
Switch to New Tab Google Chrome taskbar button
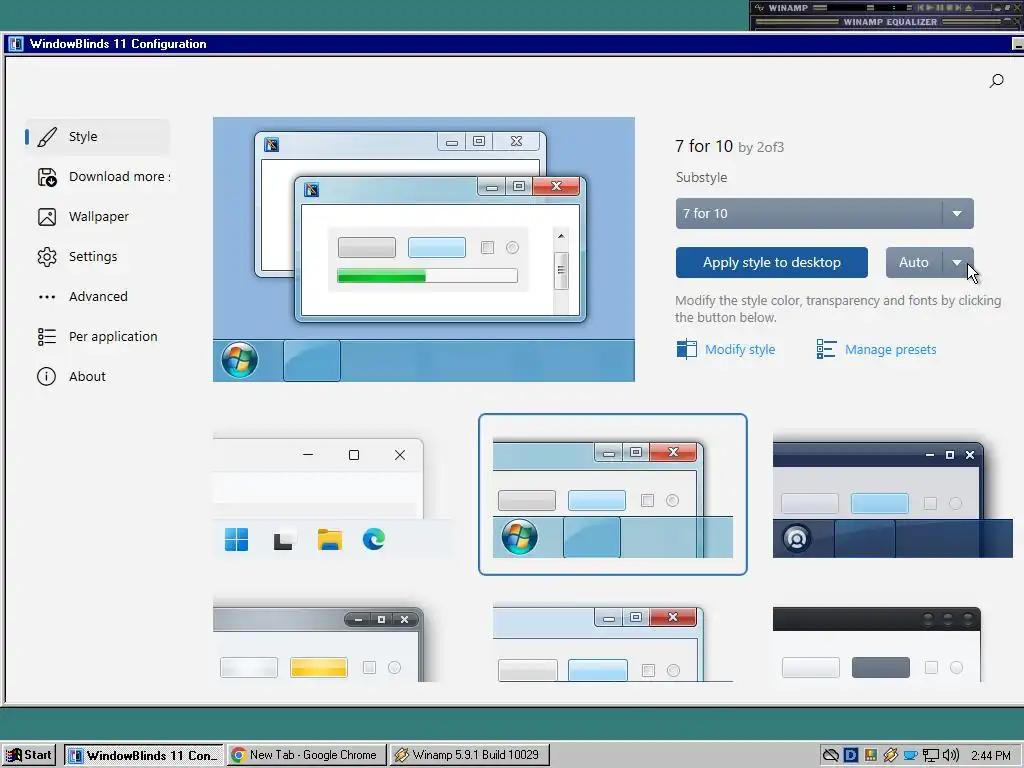tap(306, 756)
